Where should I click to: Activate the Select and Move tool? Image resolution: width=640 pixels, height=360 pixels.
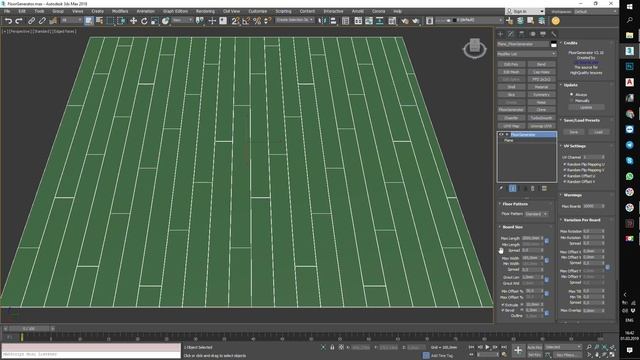(133, 21)
